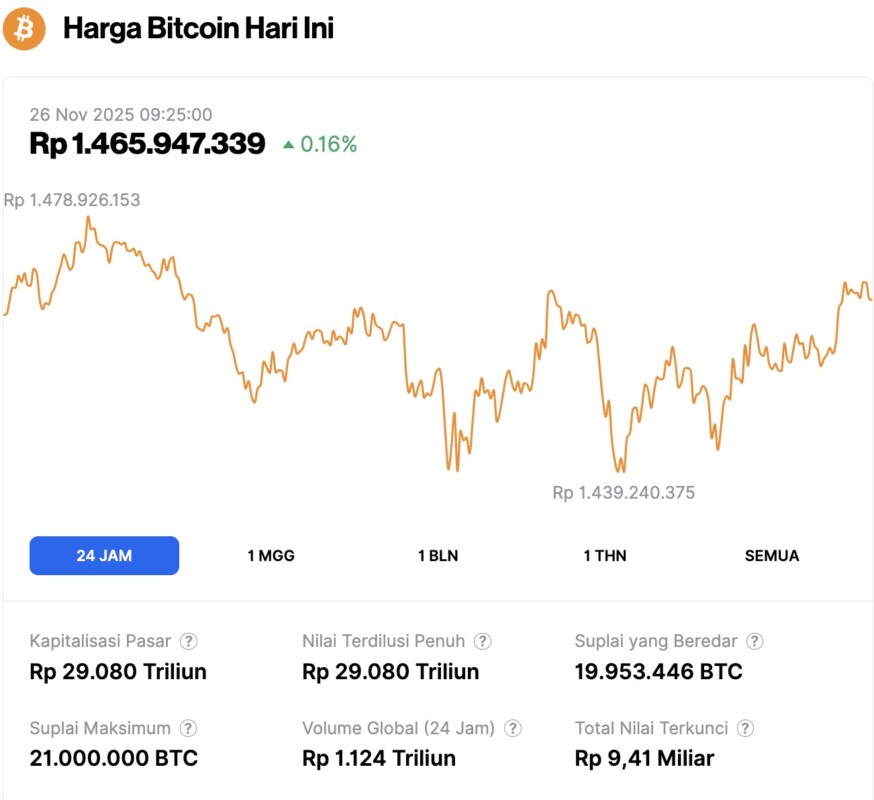This screenshot has height=800, width=874.
Task: Click the Volume Global (24 Jam) help icon
Action: click(x=513, y=728)
